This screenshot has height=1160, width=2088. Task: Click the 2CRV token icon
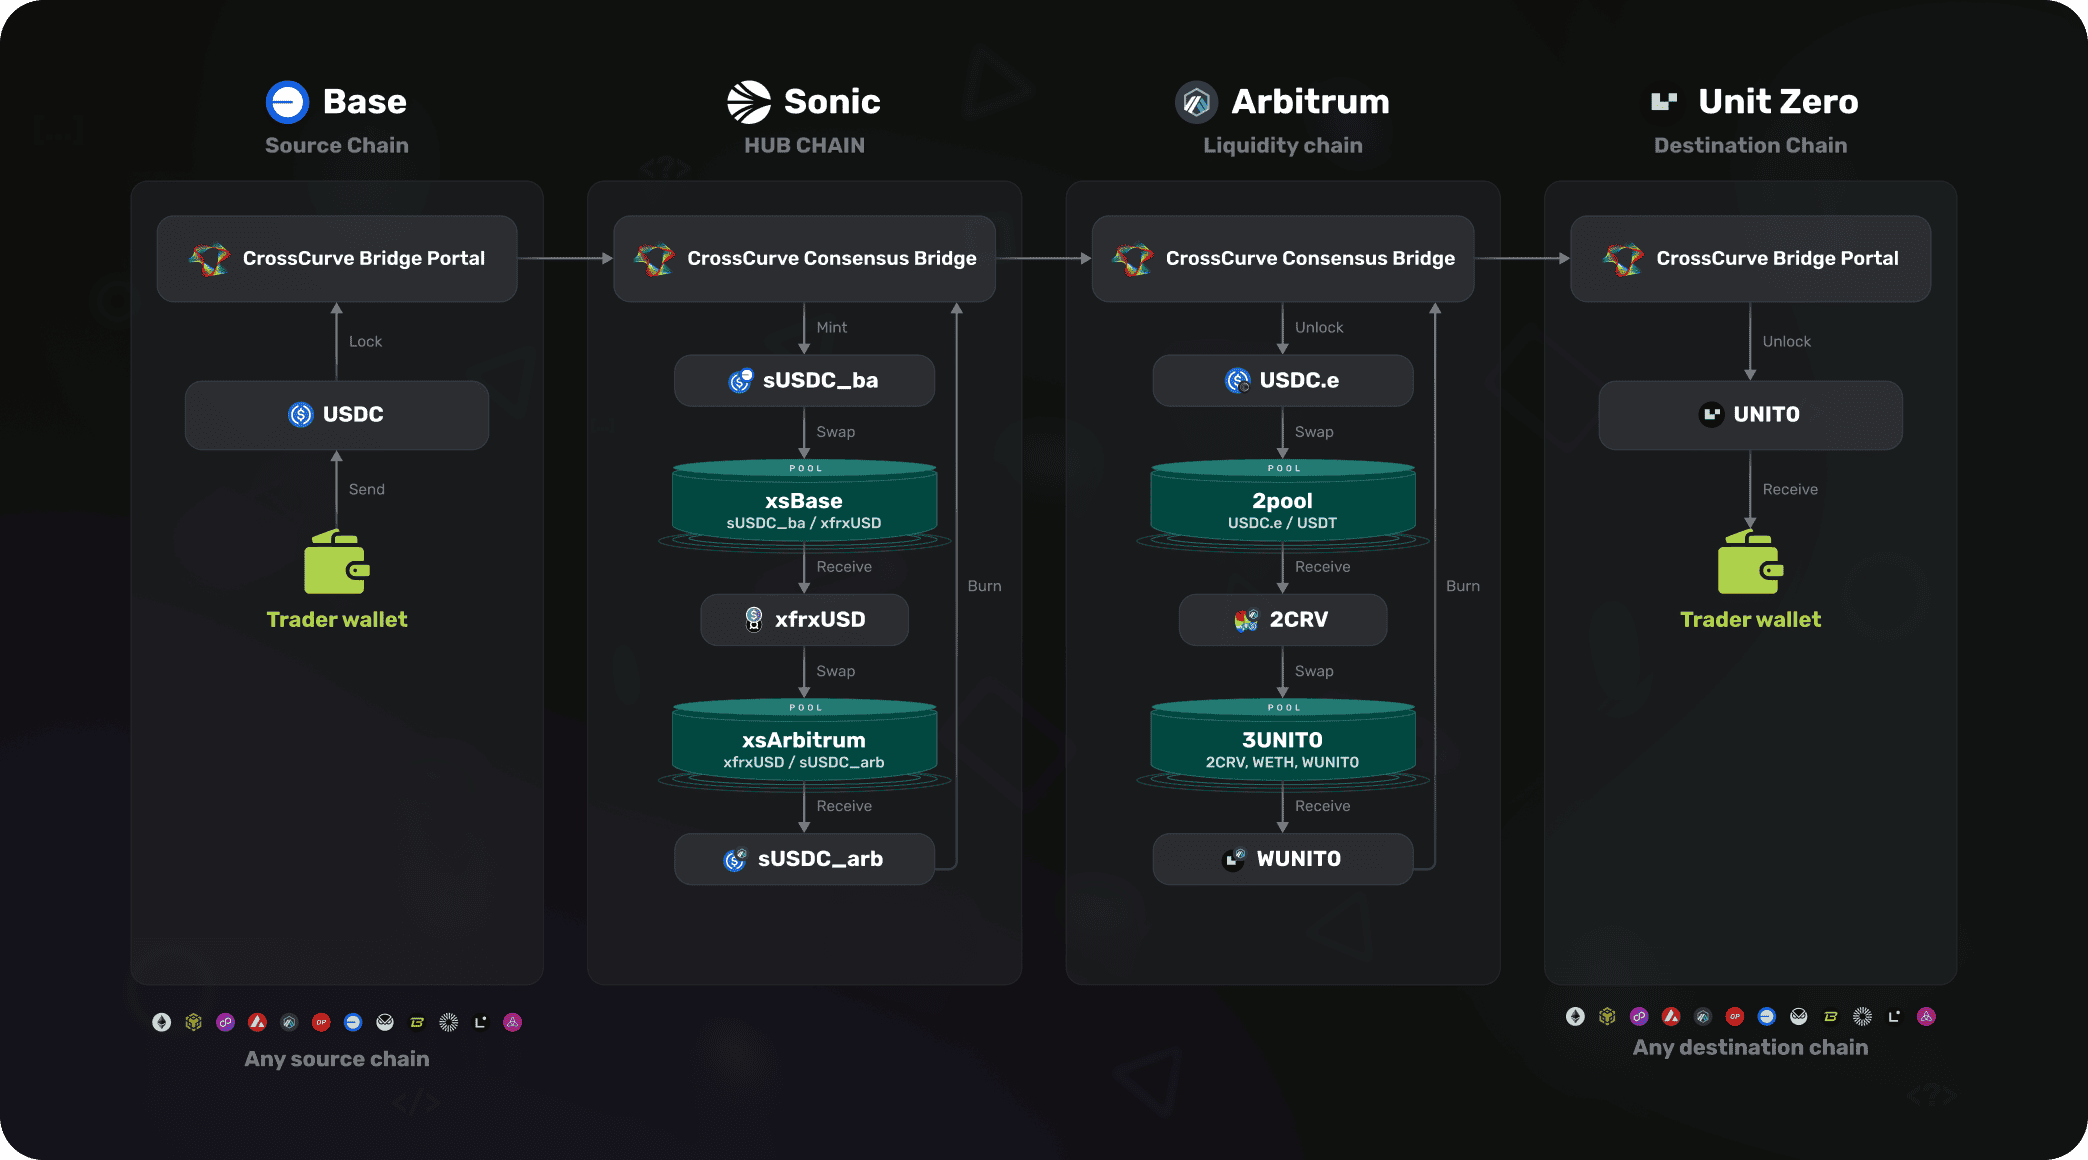point(1246,620)
